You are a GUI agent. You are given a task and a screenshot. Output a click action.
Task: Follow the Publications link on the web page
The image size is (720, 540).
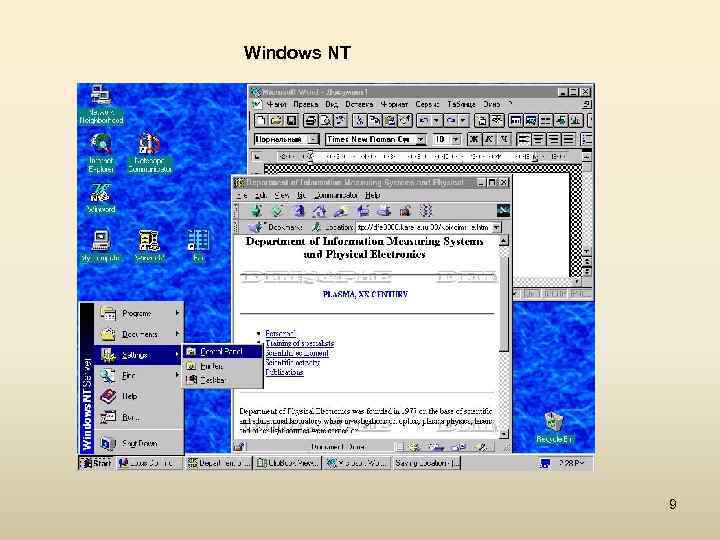point(284,372)
